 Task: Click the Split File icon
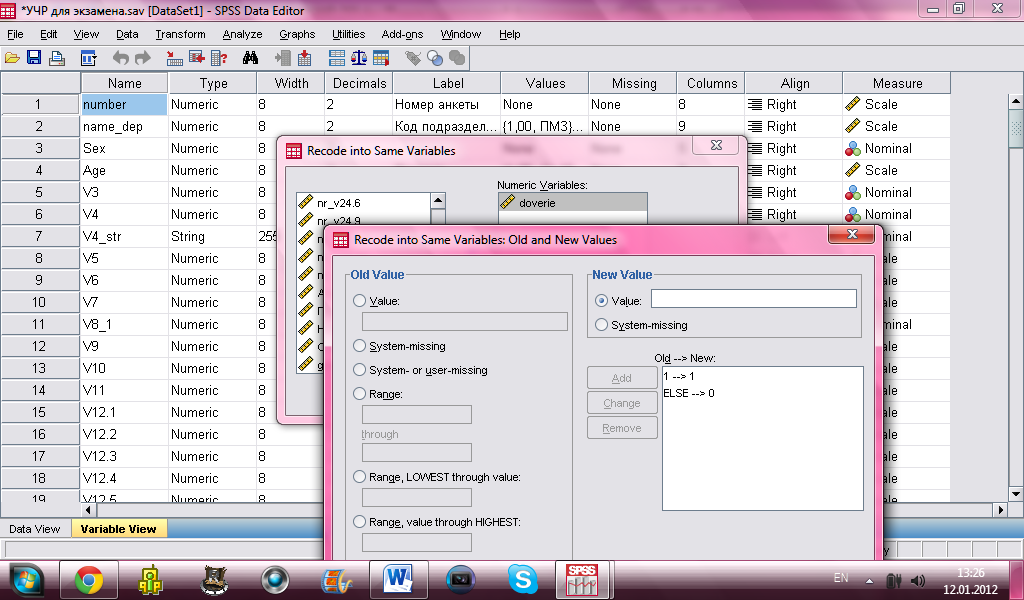[x=336, y=58]
